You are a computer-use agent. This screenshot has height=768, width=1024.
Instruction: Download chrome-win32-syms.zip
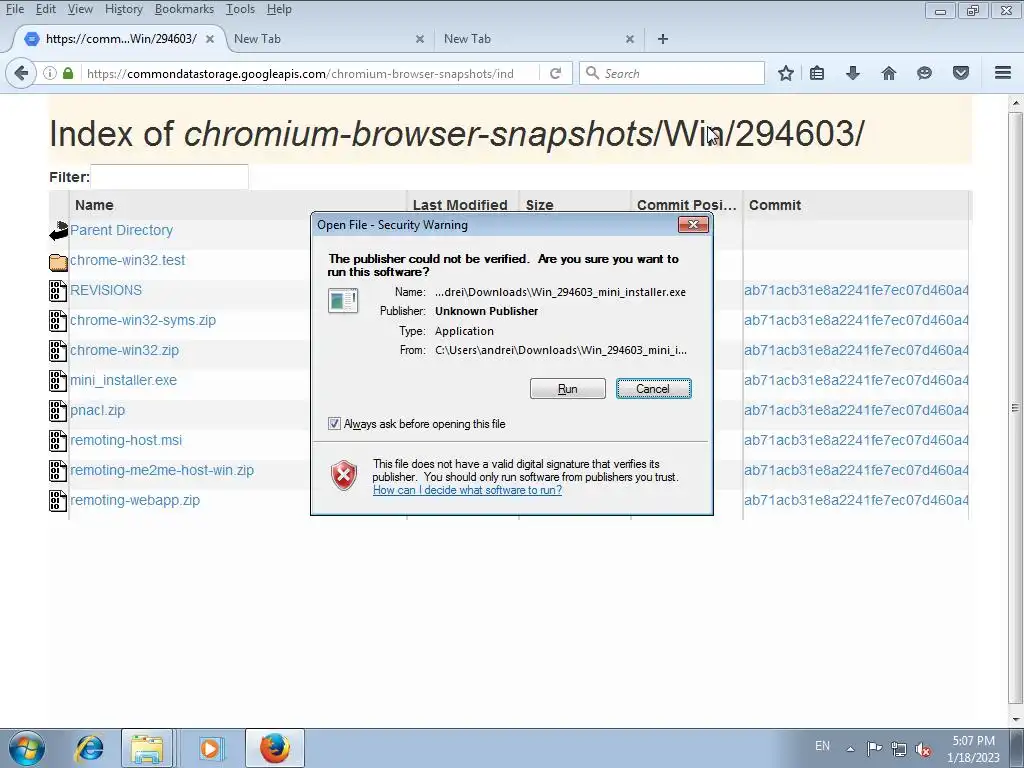[142, 321]
